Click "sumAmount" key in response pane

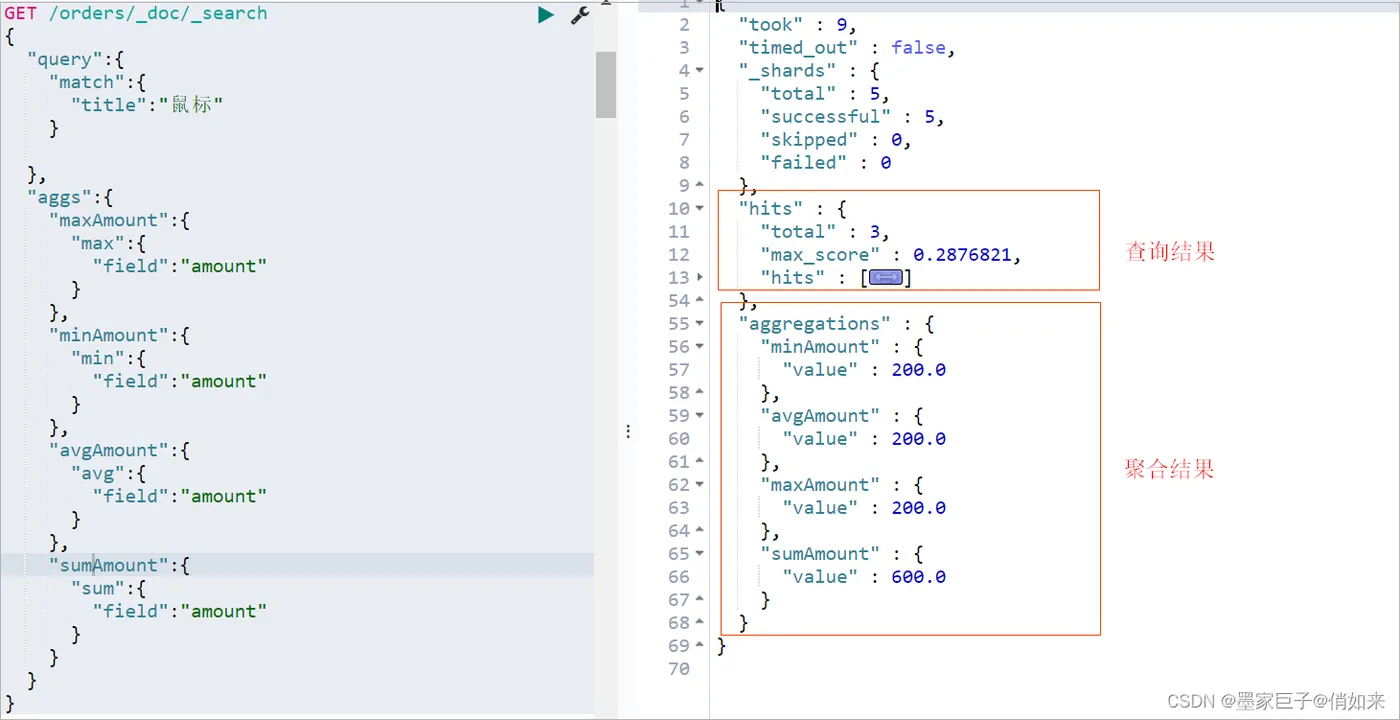(820, 553)
